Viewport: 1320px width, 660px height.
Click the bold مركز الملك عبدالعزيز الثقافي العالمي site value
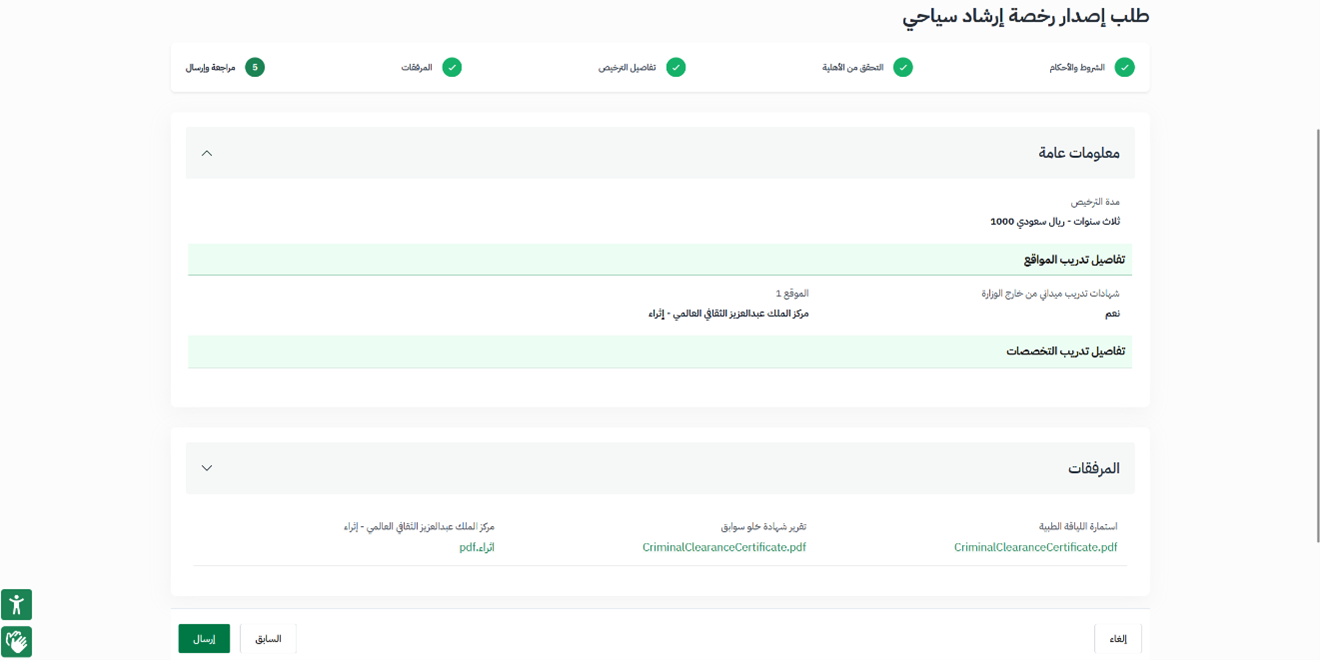tap(728, 314)
